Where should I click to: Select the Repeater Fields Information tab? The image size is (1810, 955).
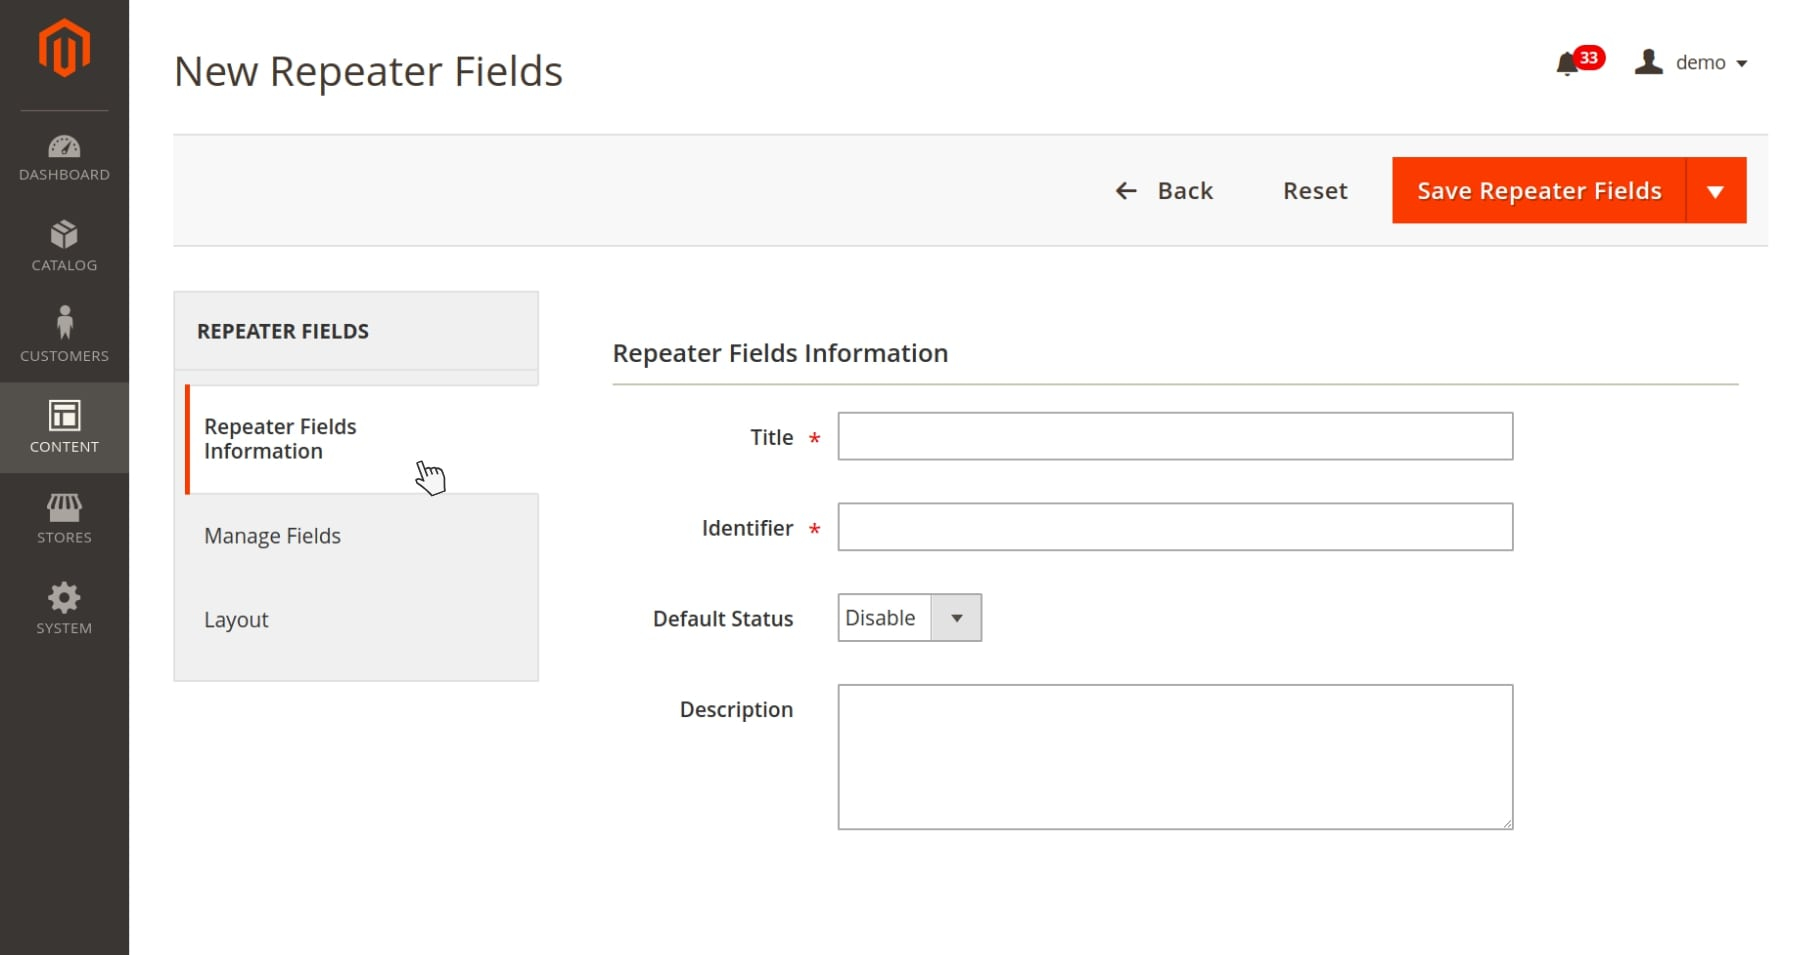click(x=280, y=439)
